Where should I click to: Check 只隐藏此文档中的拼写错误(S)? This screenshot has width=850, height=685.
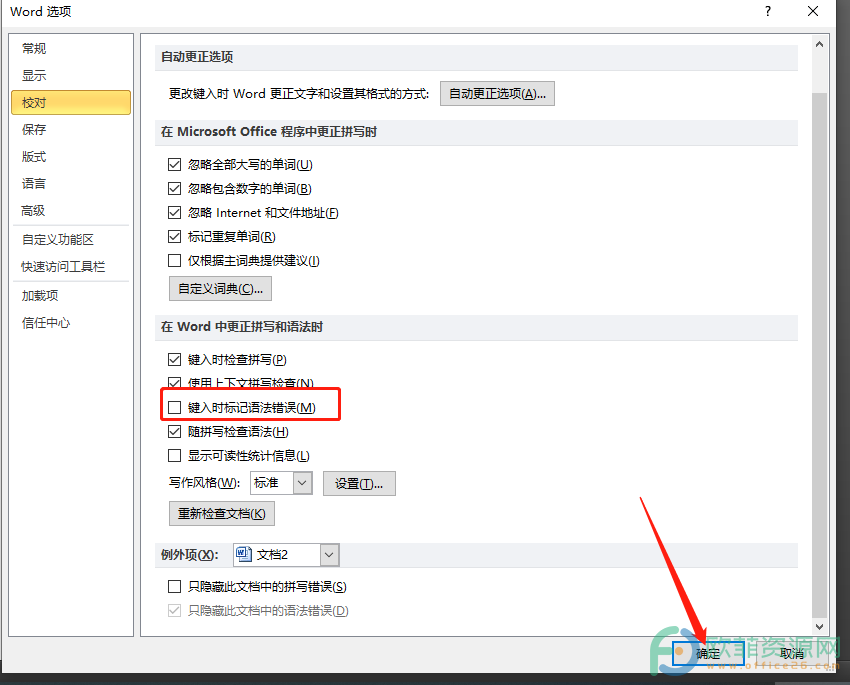click(x=175, y=586)
